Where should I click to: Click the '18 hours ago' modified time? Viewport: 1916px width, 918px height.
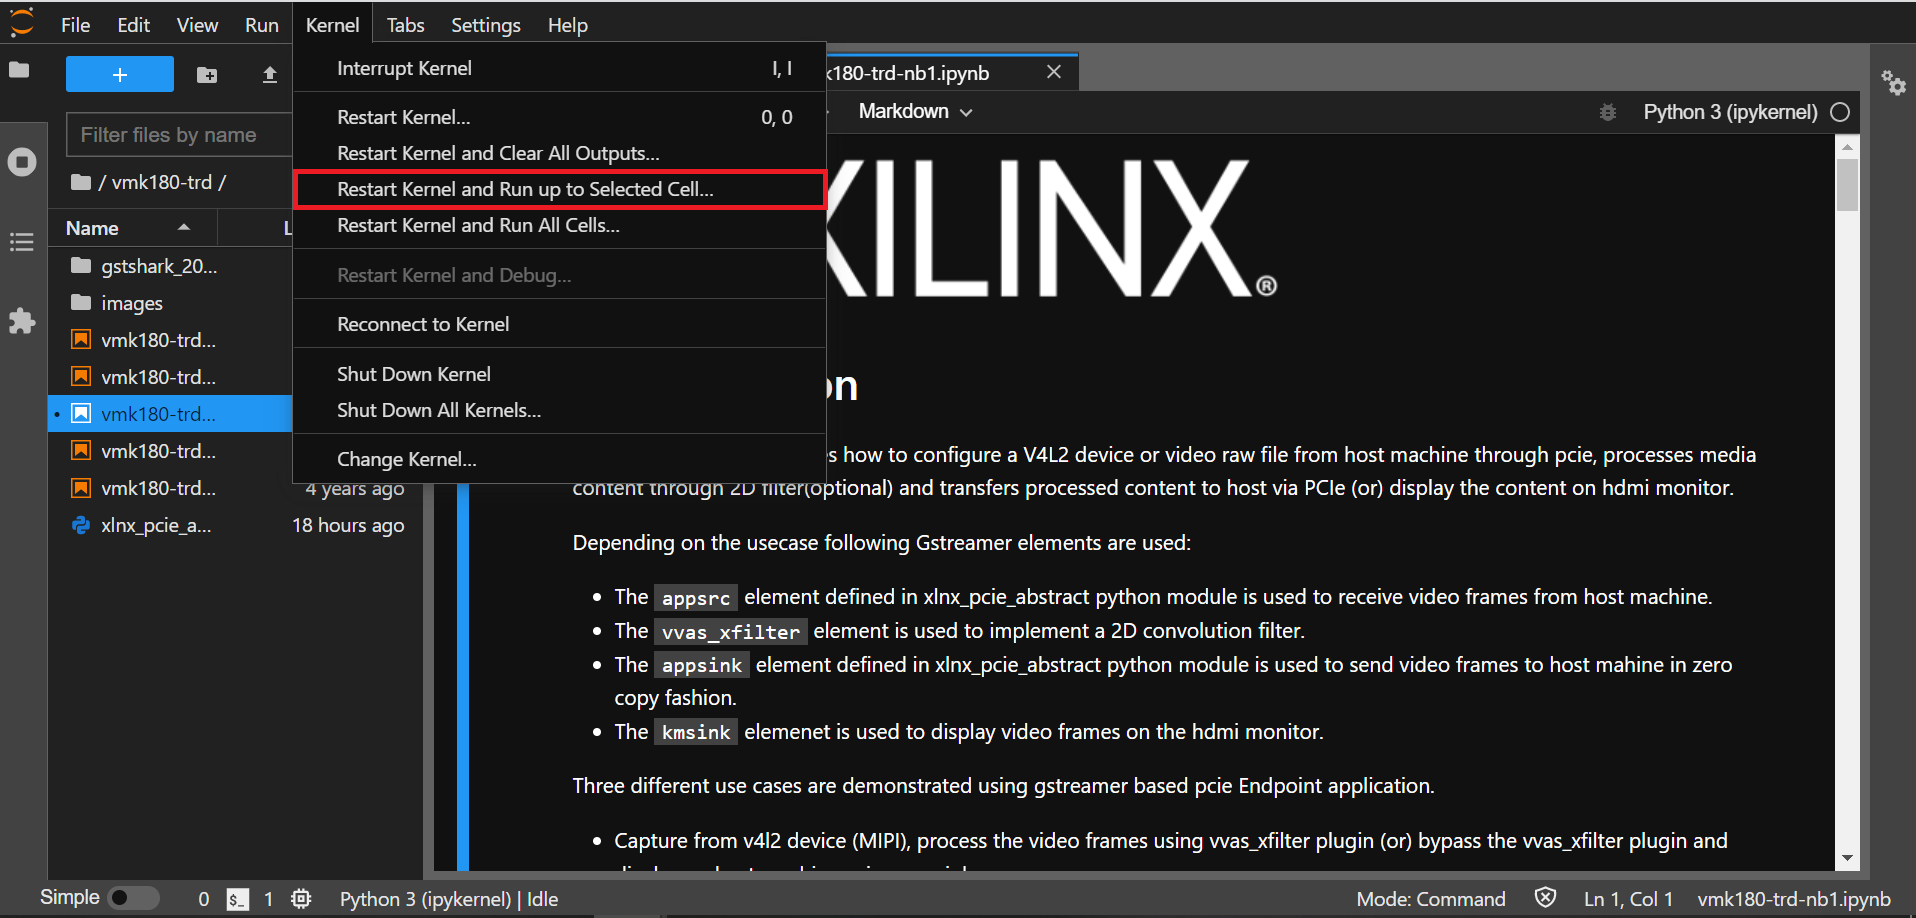(x=348, y=525)
